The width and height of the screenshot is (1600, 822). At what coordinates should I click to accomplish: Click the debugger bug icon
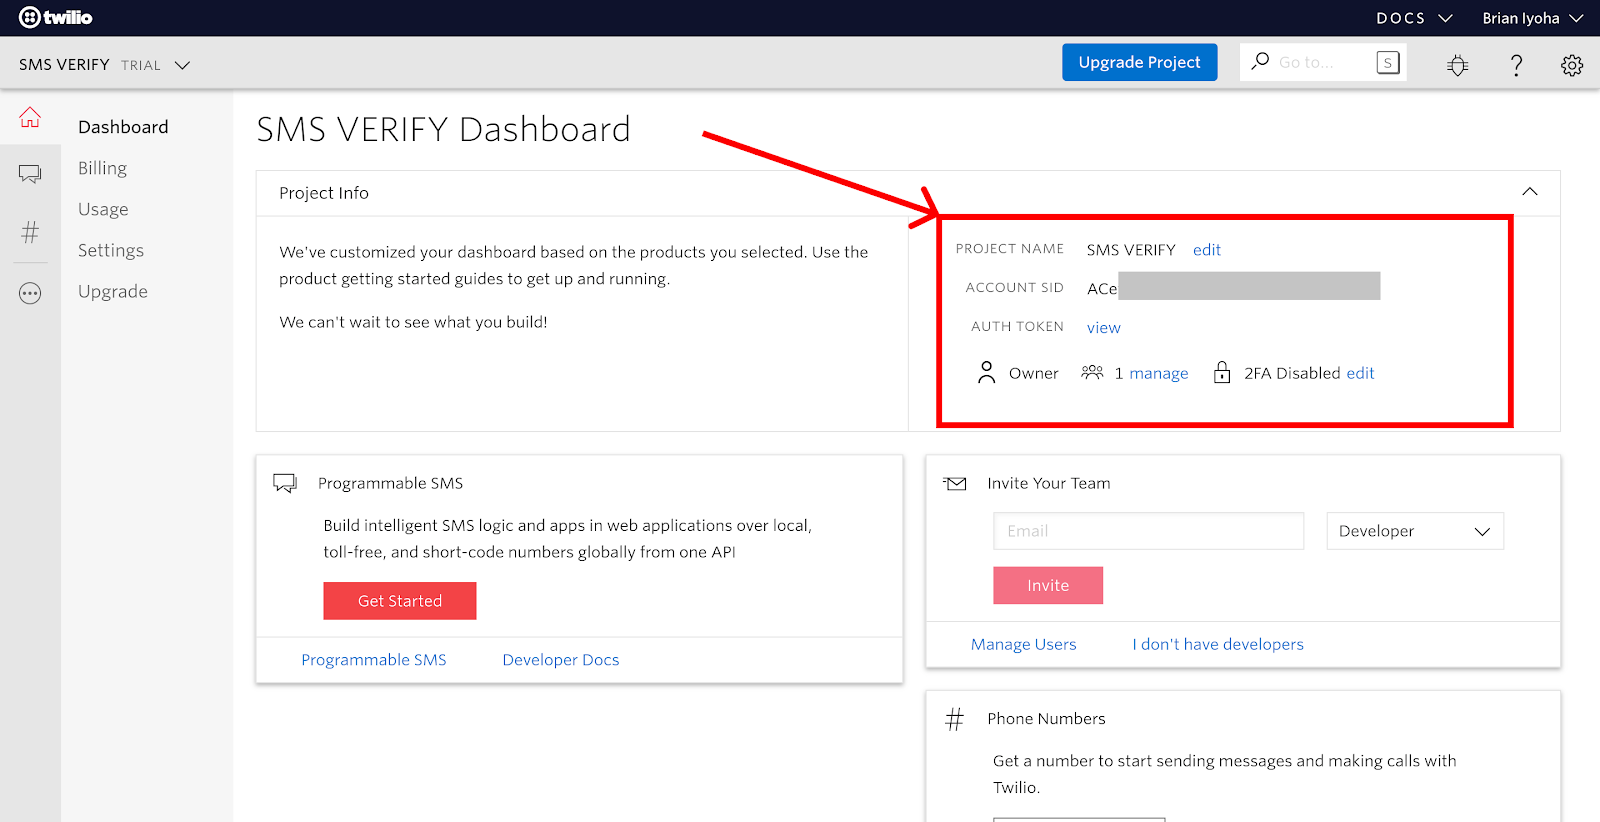(1458, 65)
